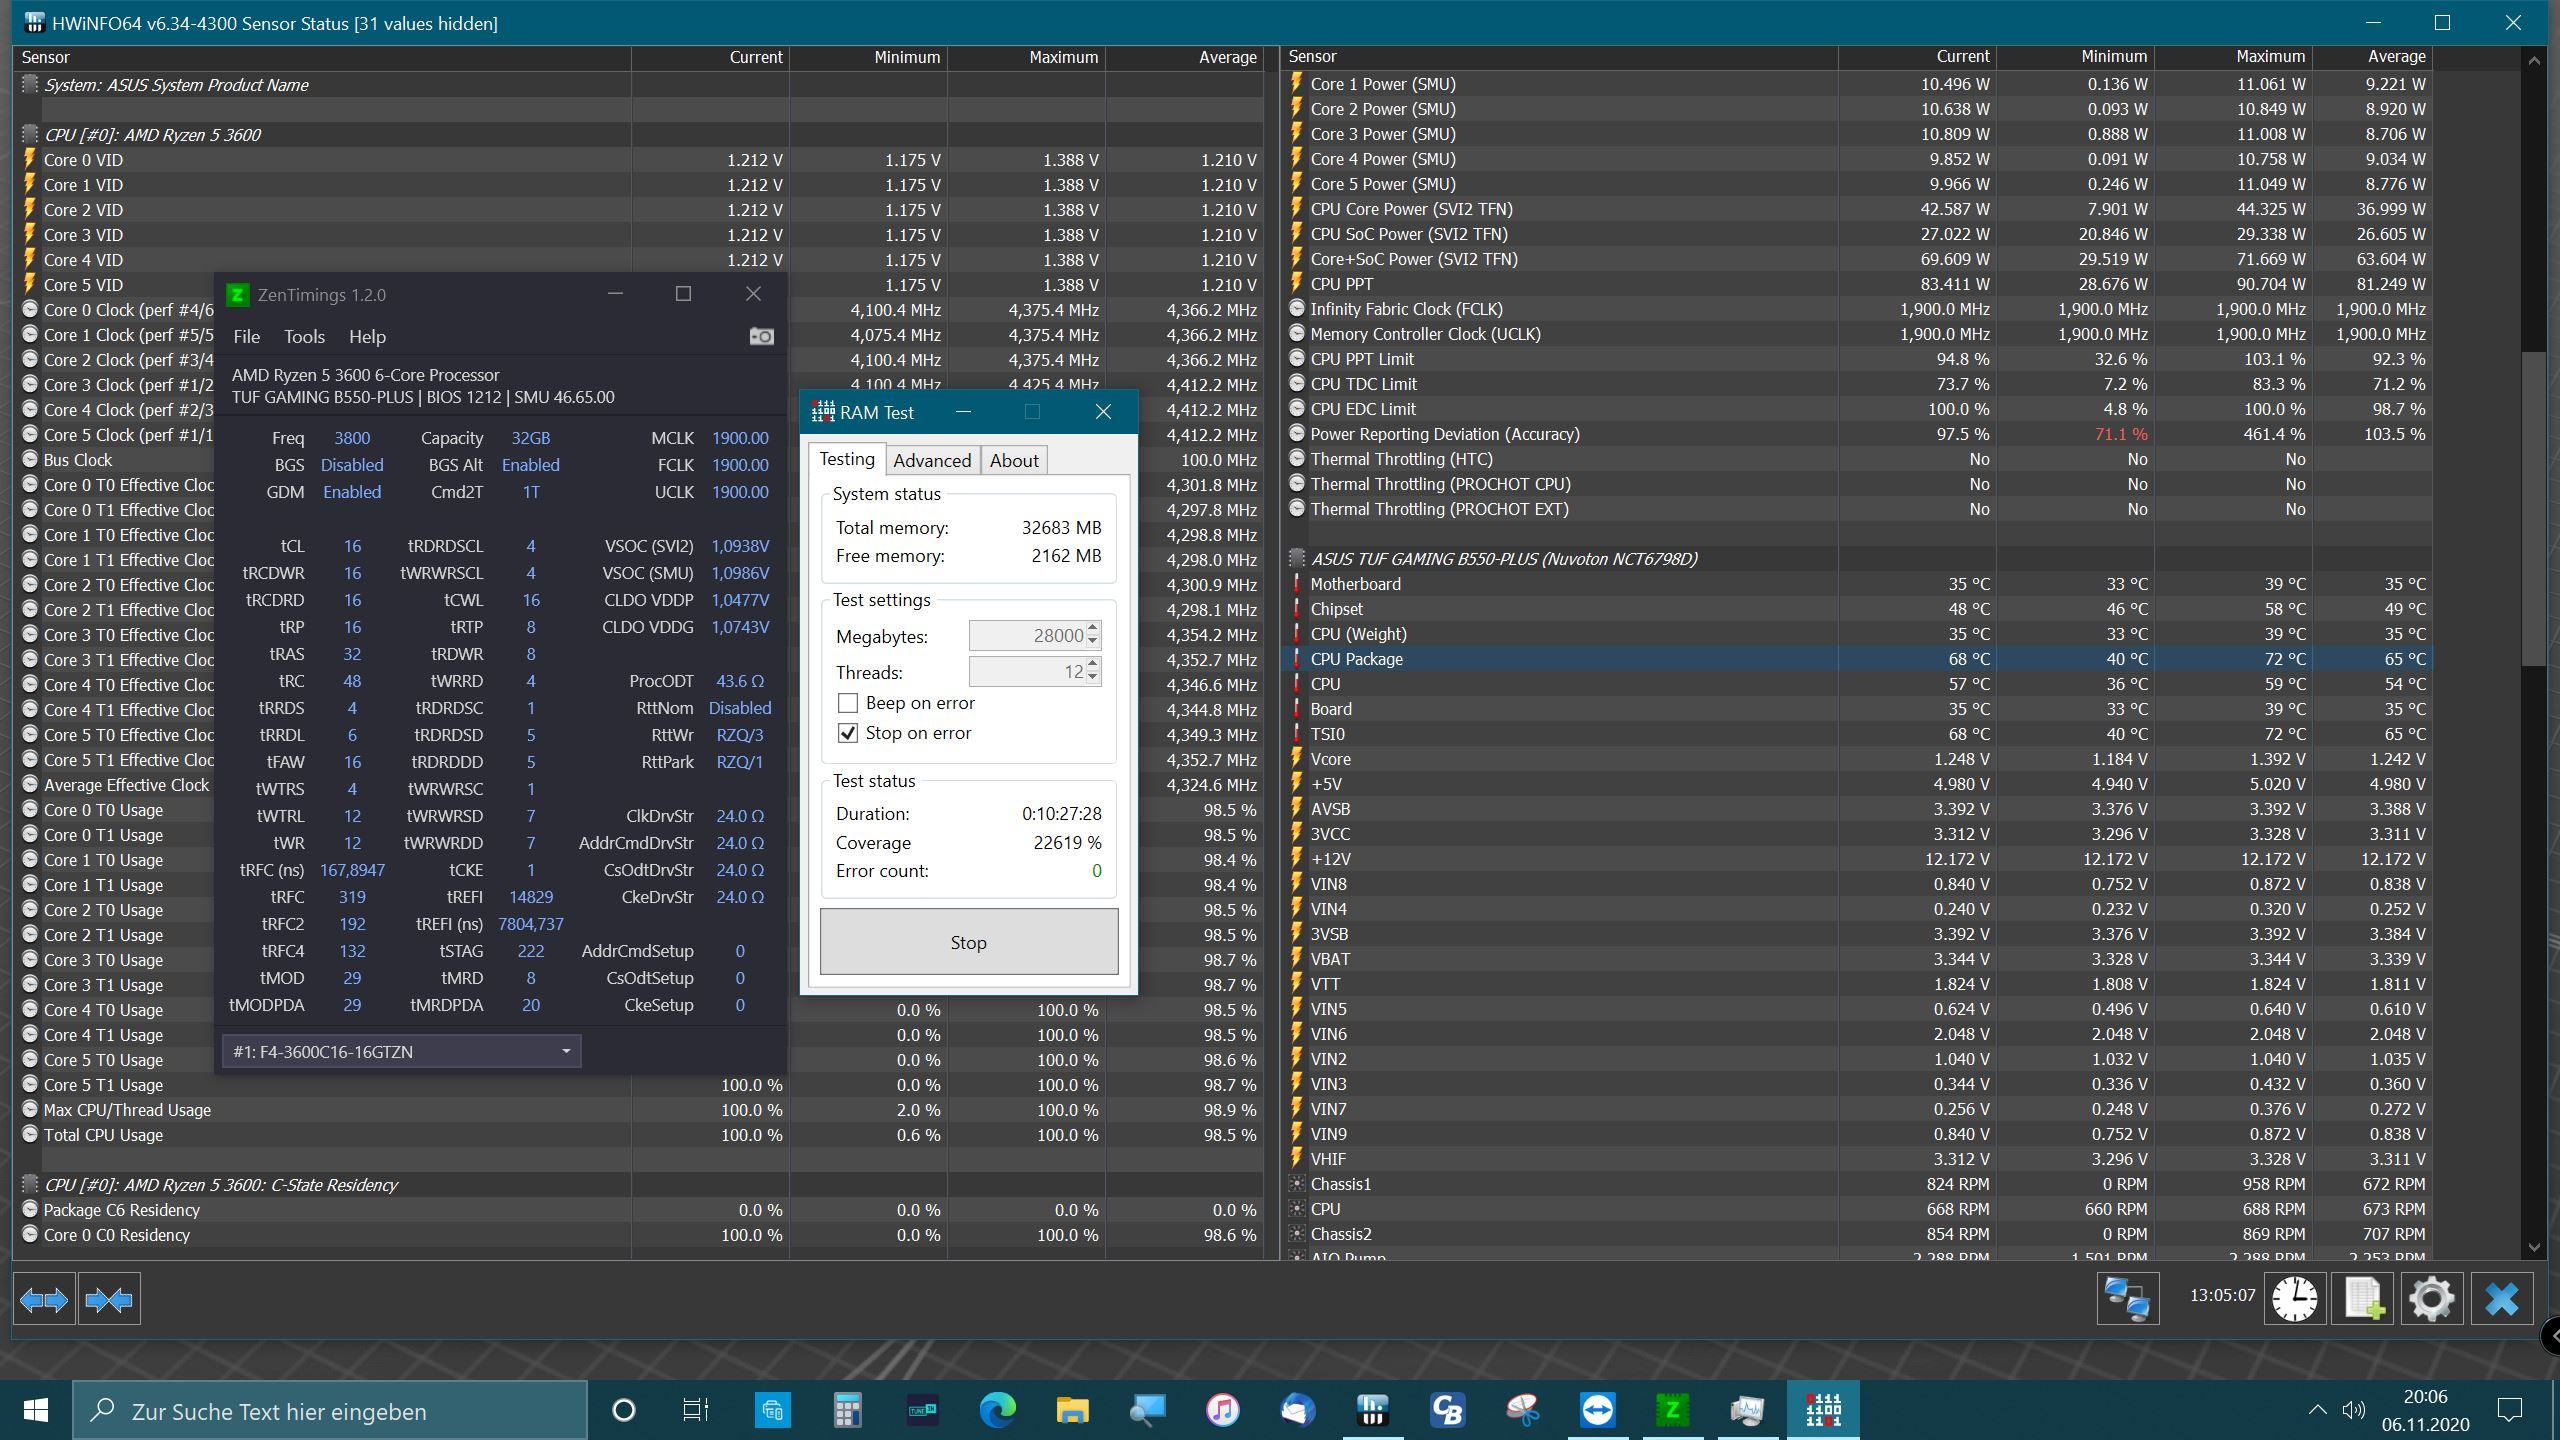The image size is (2560, 1440).
Task: Increase the Megabytes spinner value
Action: point(1093,629)
